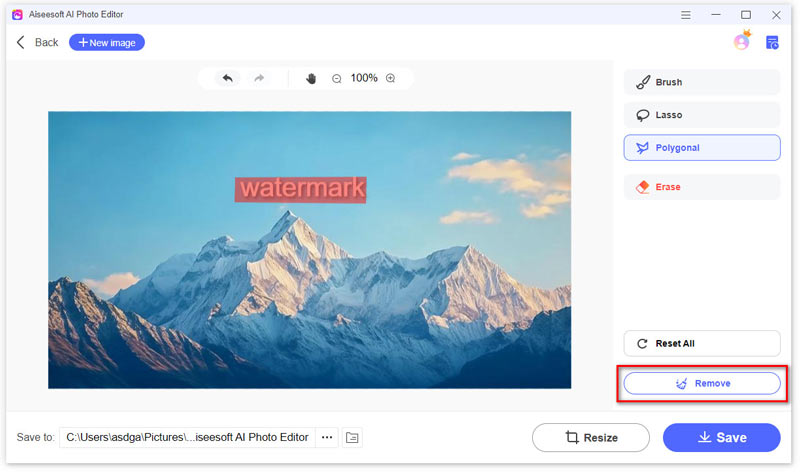Open the output folder icon
The image size is (800, 472).
[x=352, y=437]
